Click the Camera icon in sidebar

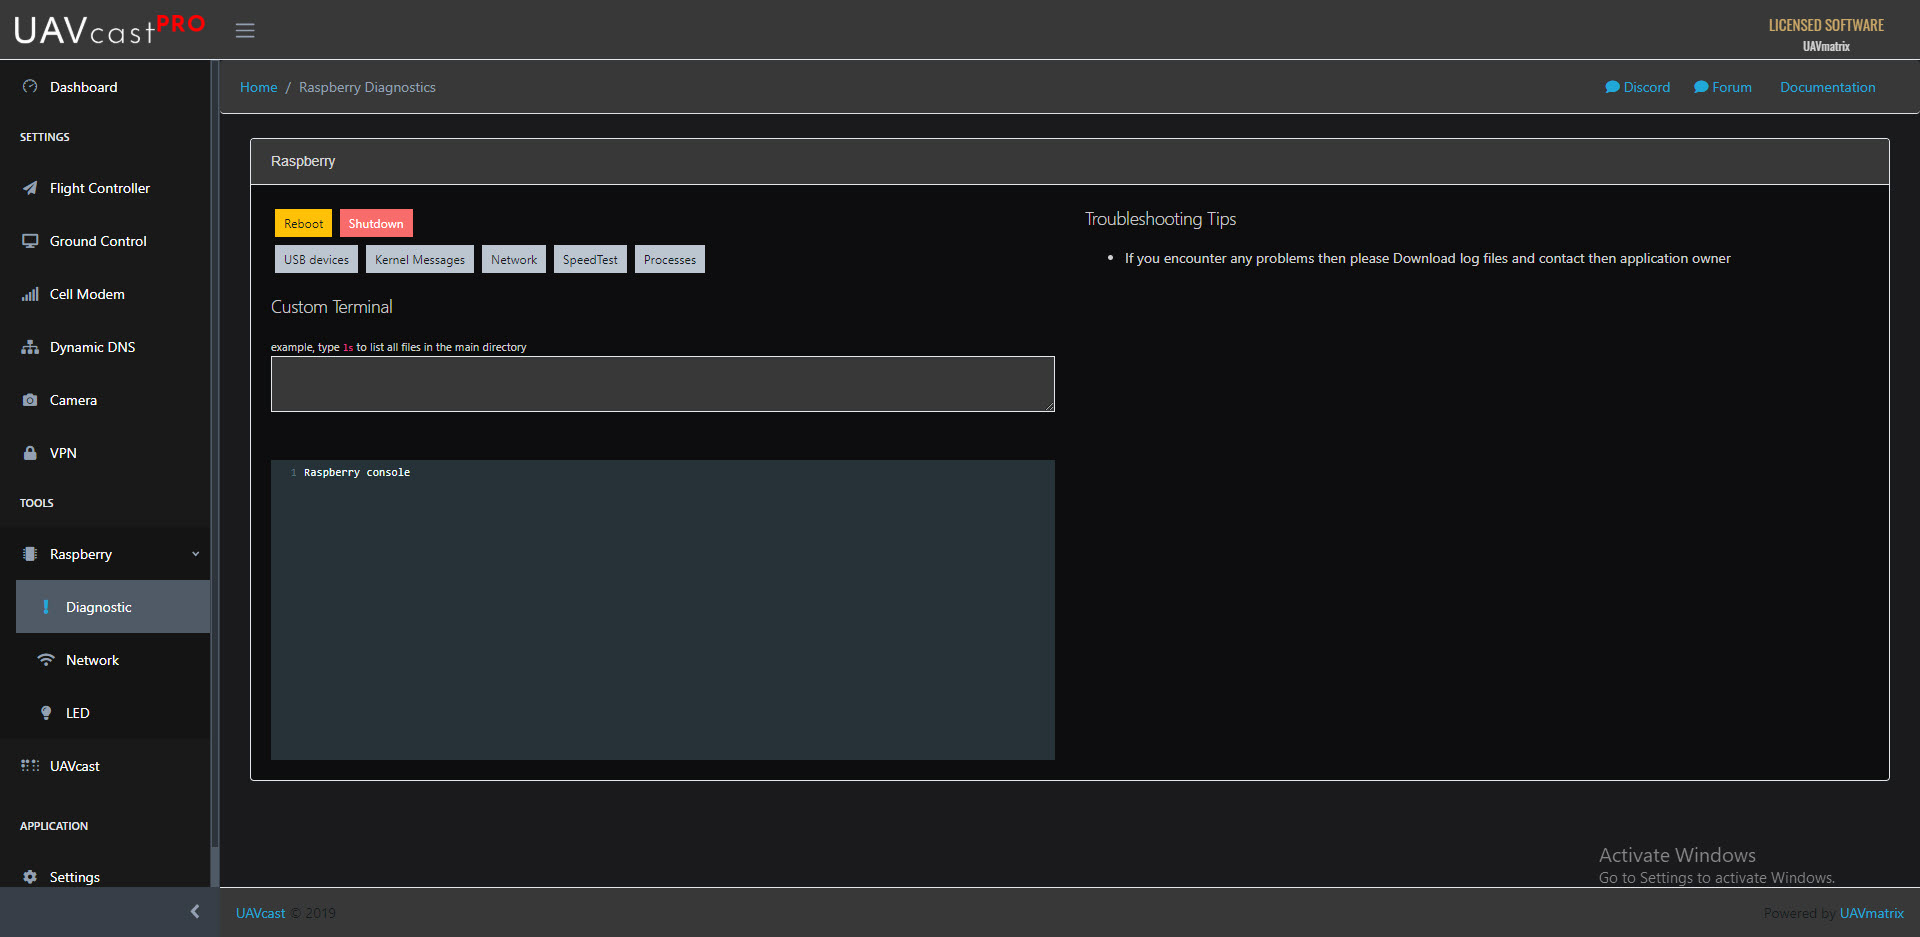pyautogui.click(x=30, y=400)
